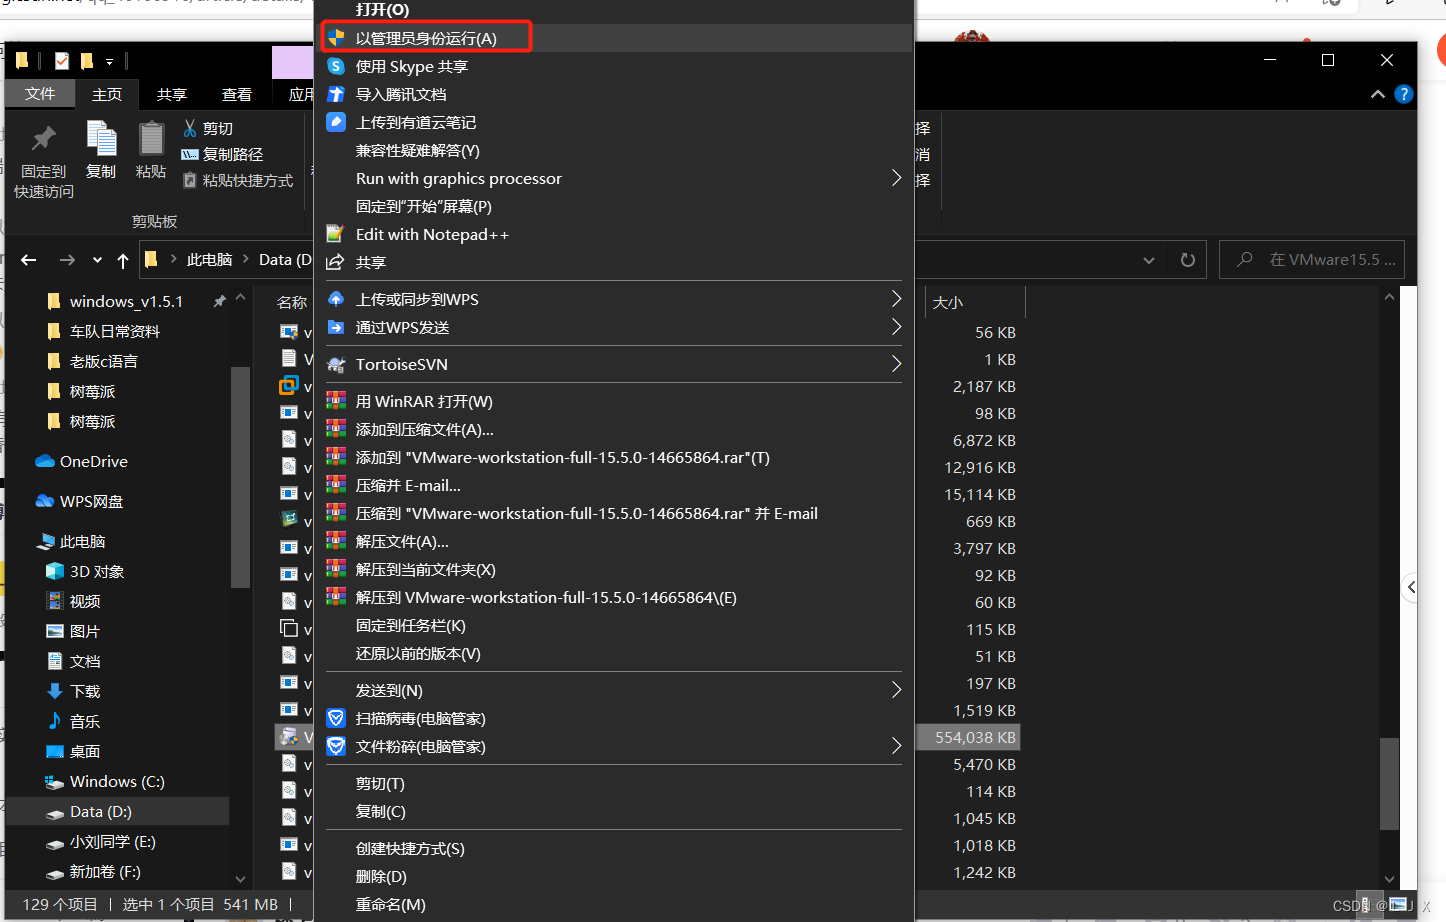
Task: Click the refresh button in address bar
Action: point(1187,260)
